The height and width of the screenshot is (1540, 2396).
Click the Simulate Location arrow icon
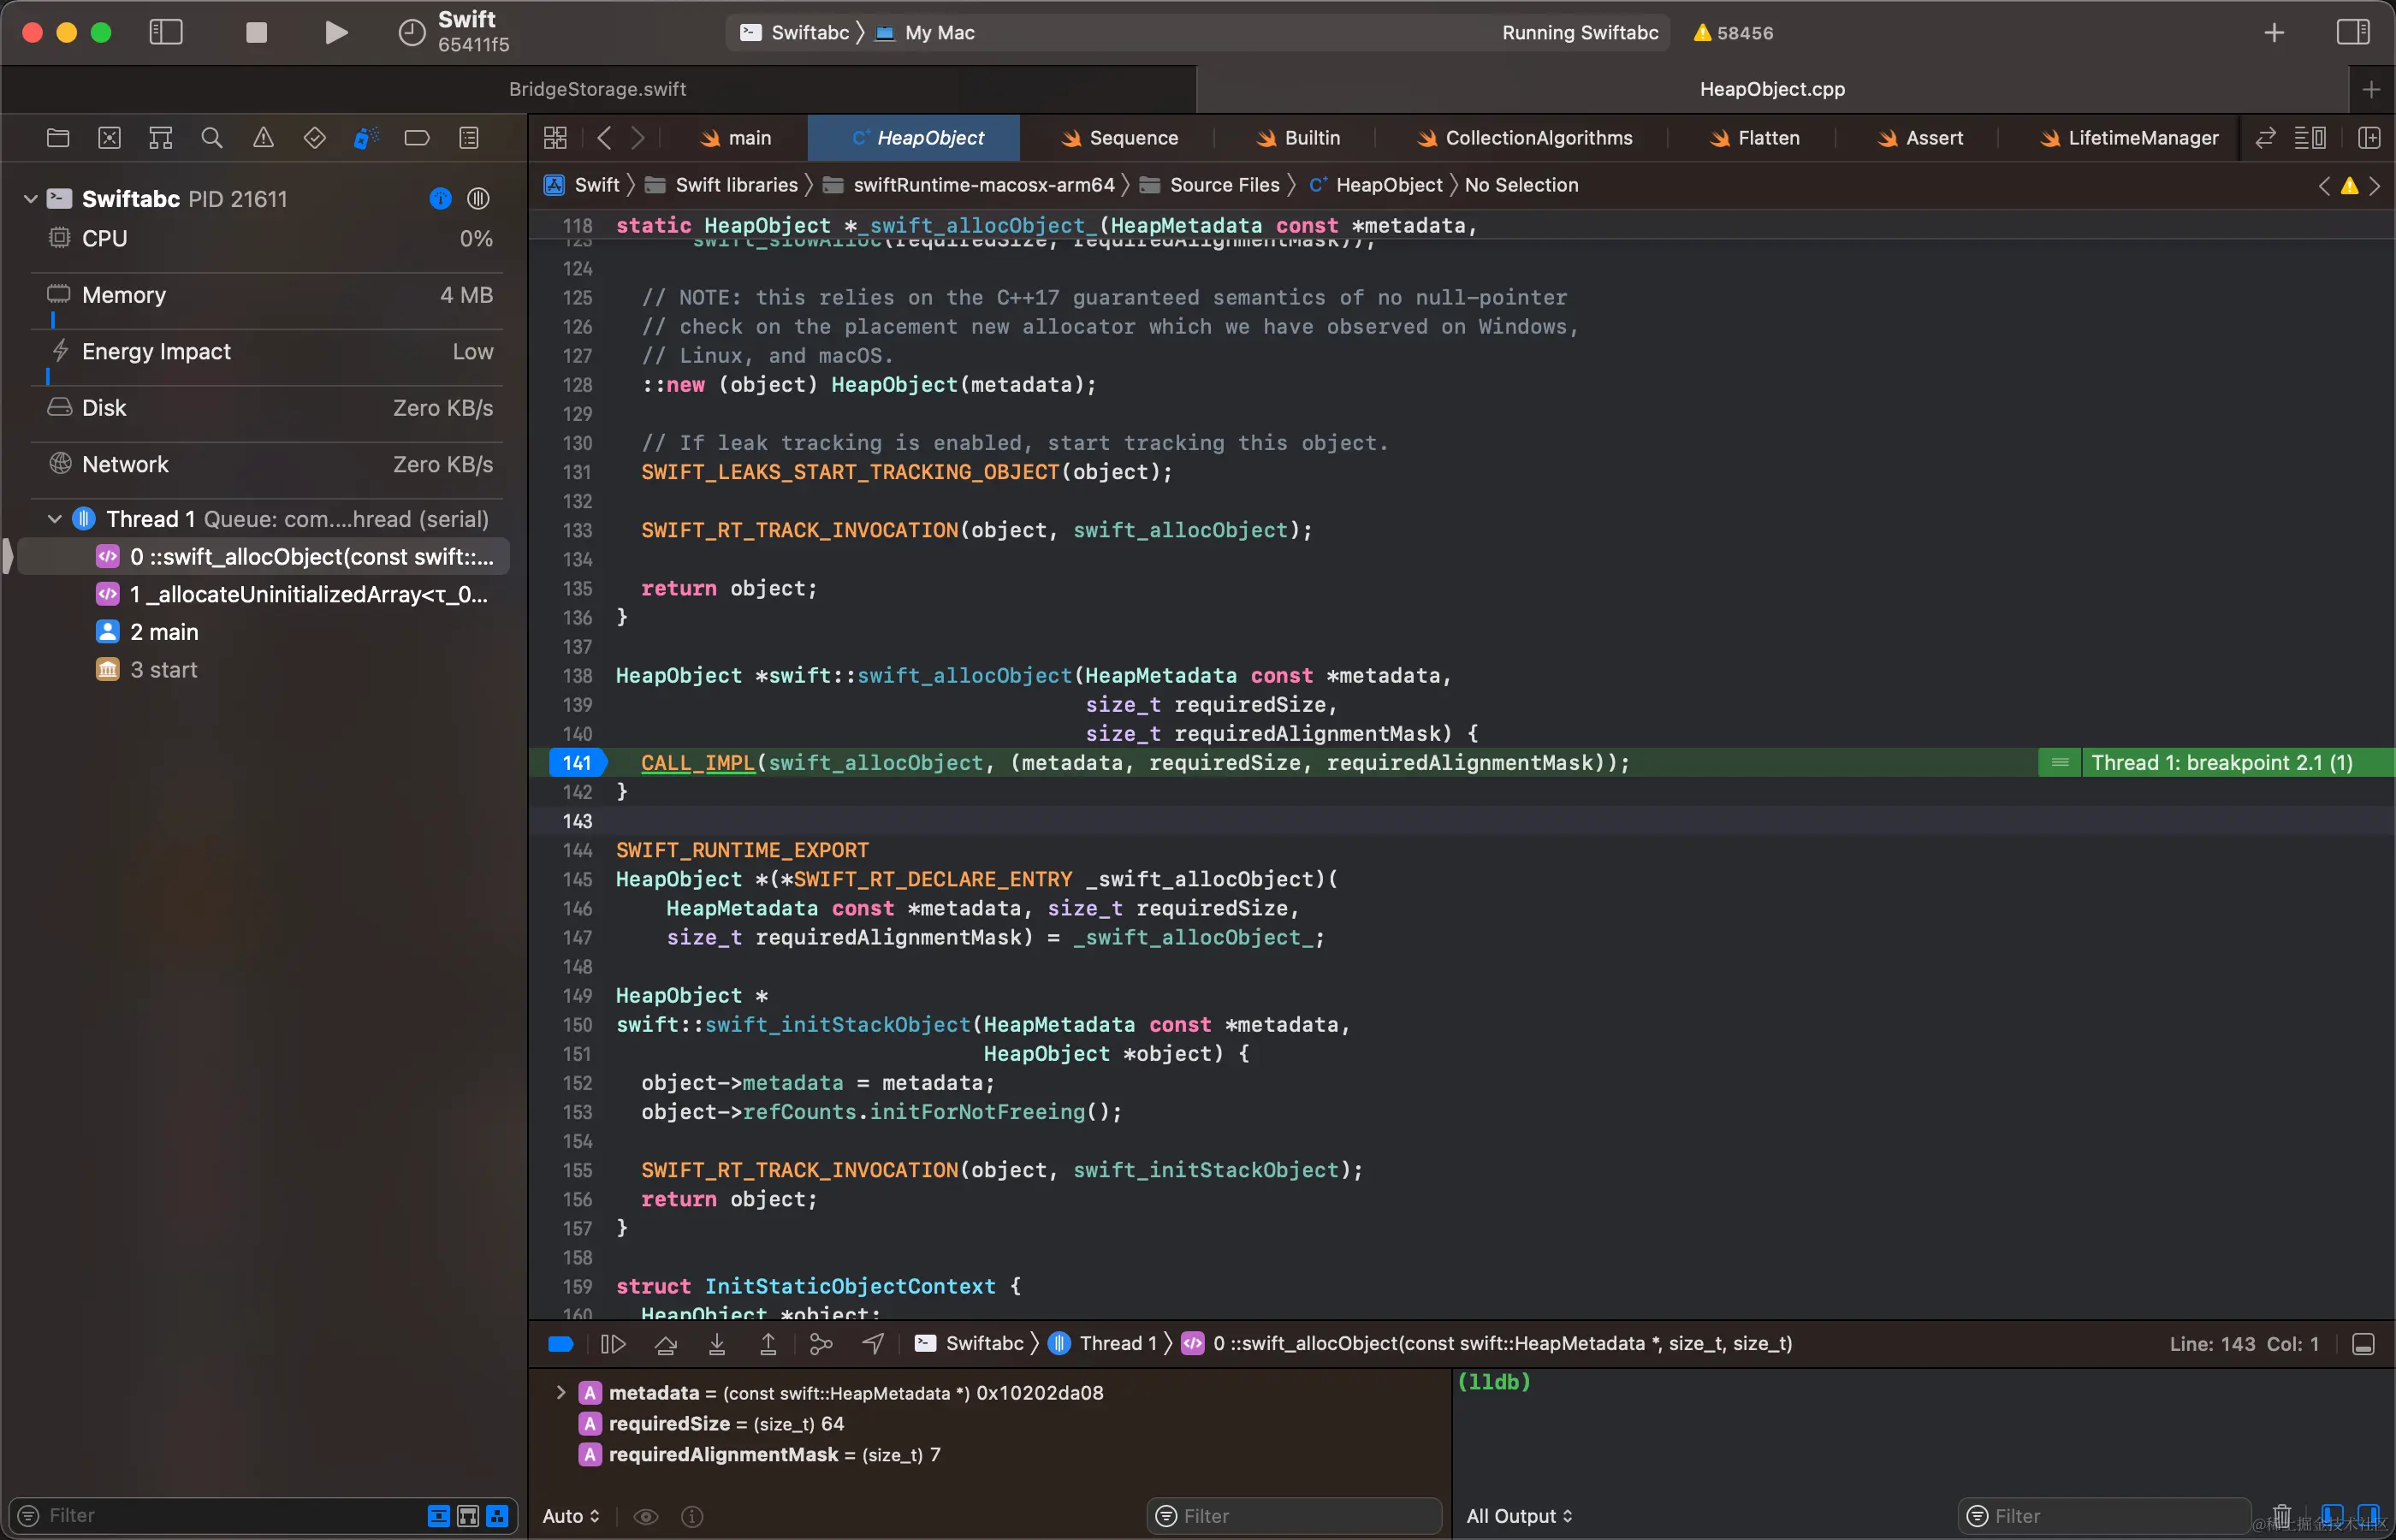[873, 1344]
